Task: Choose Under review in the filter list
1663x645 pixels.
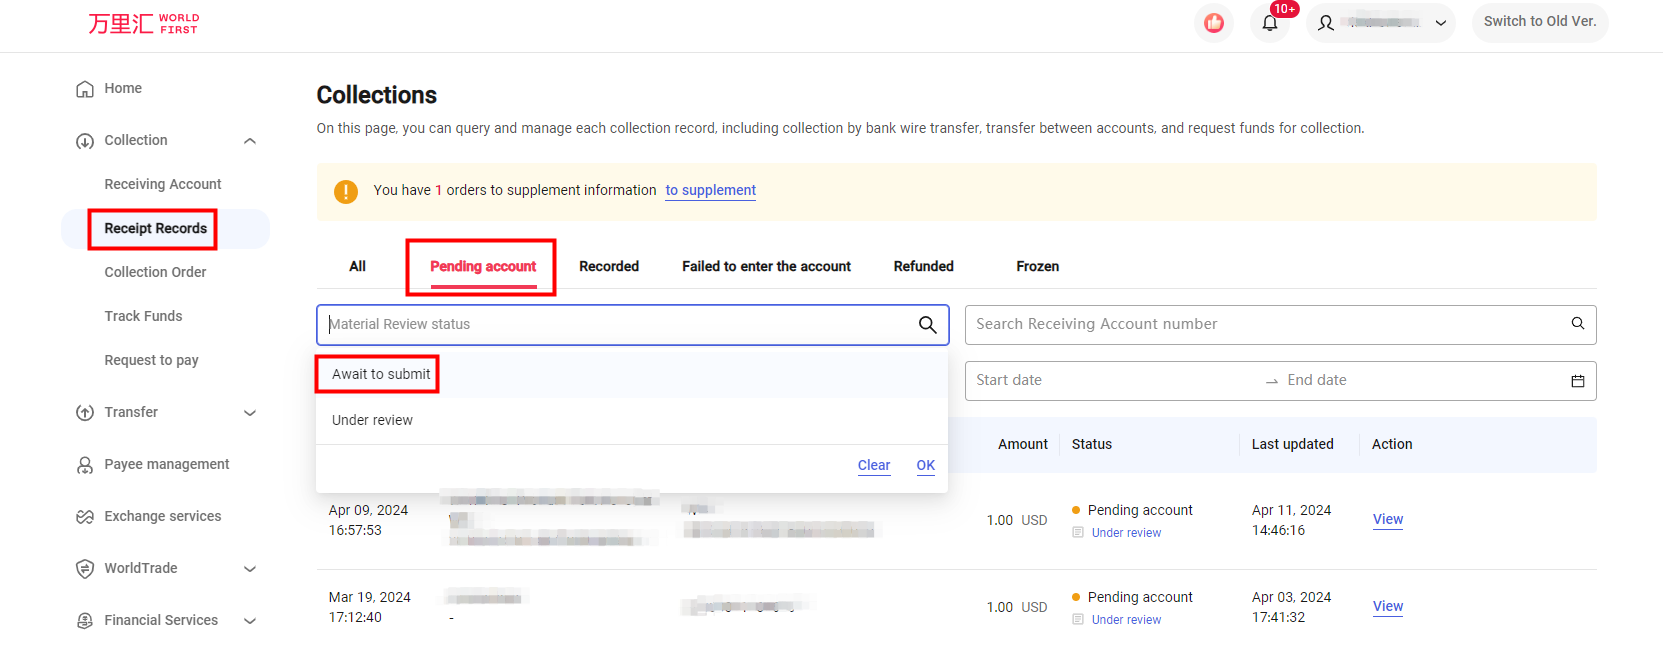Action: (x=372, y=420)
